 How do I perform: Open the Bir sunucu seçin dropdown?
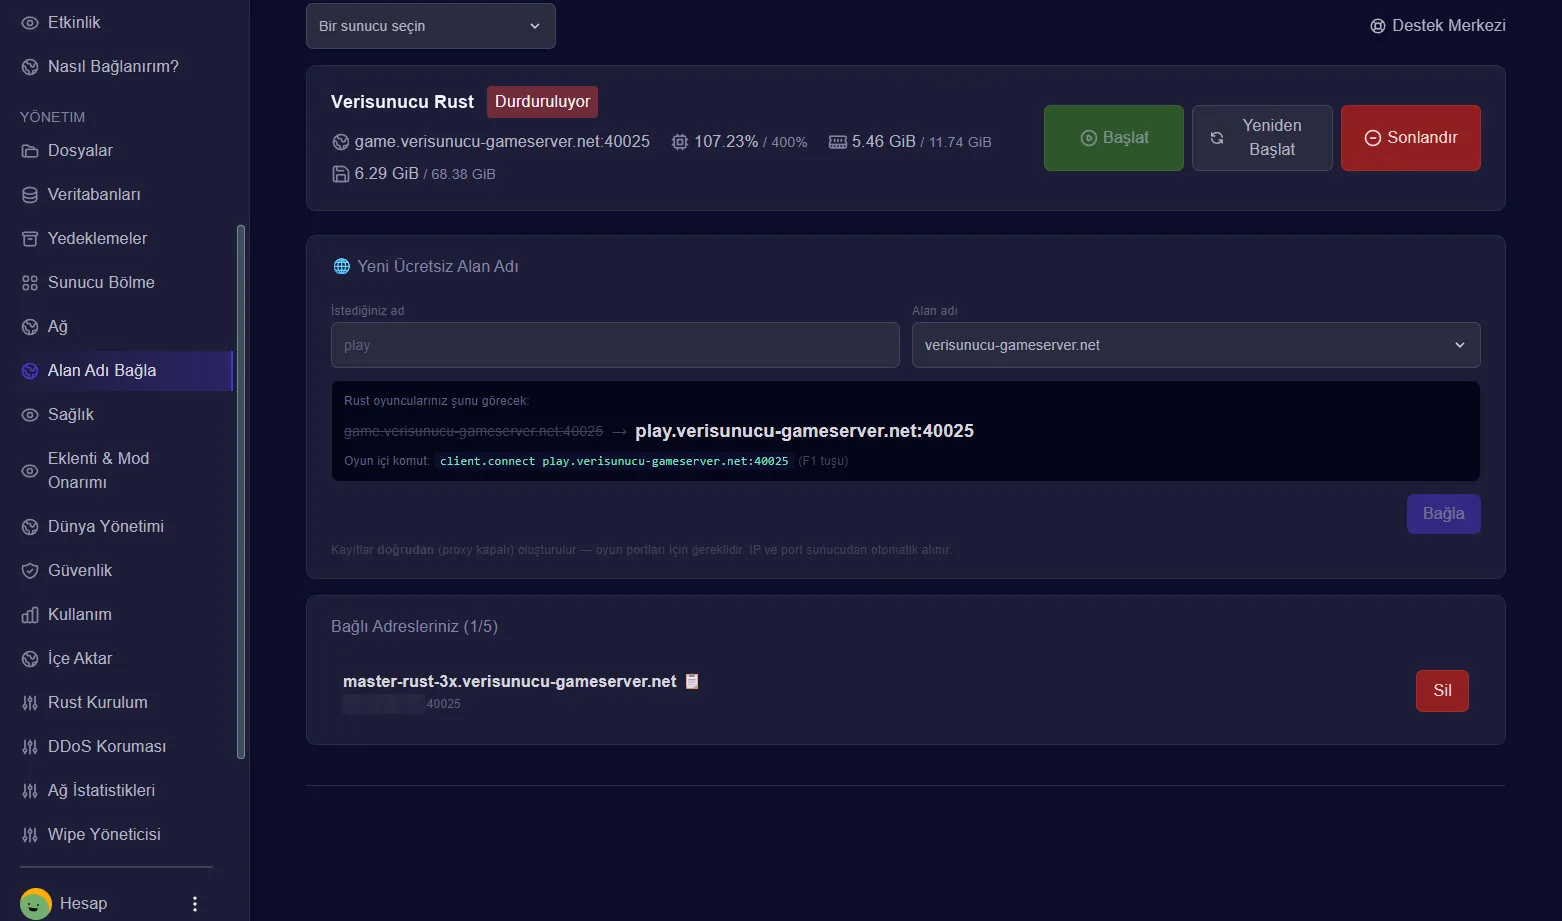[431, 26]
